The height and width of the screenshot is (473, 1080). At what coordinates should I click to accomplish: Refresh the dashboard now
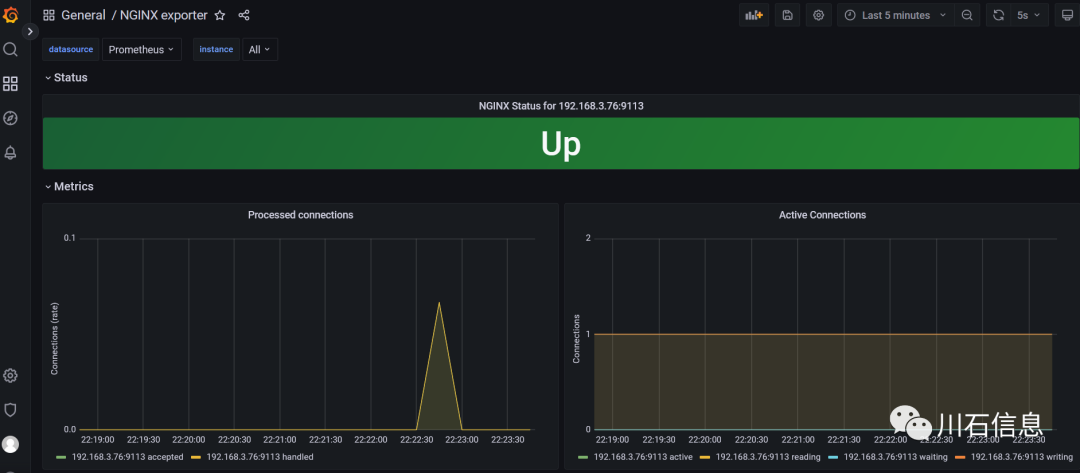[x=999, y=15]
